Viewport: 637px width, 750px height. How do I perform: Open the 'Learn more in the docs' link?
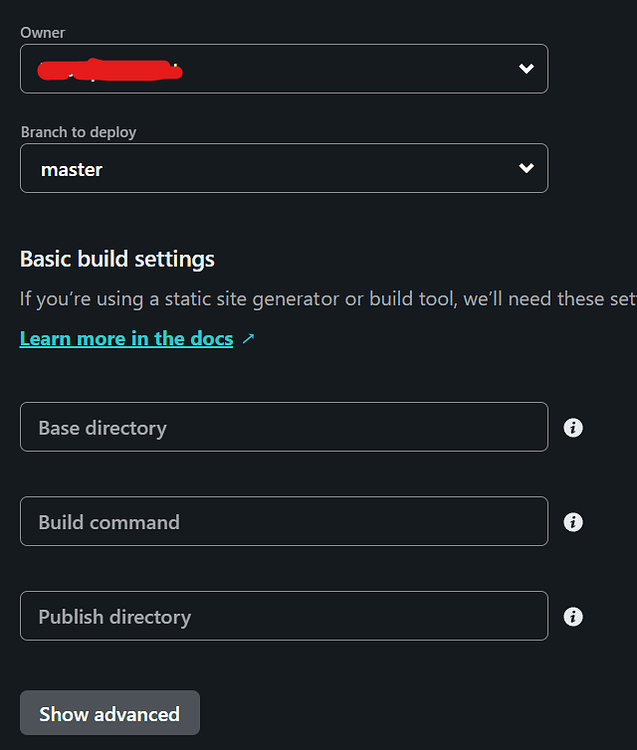[126, 339]
